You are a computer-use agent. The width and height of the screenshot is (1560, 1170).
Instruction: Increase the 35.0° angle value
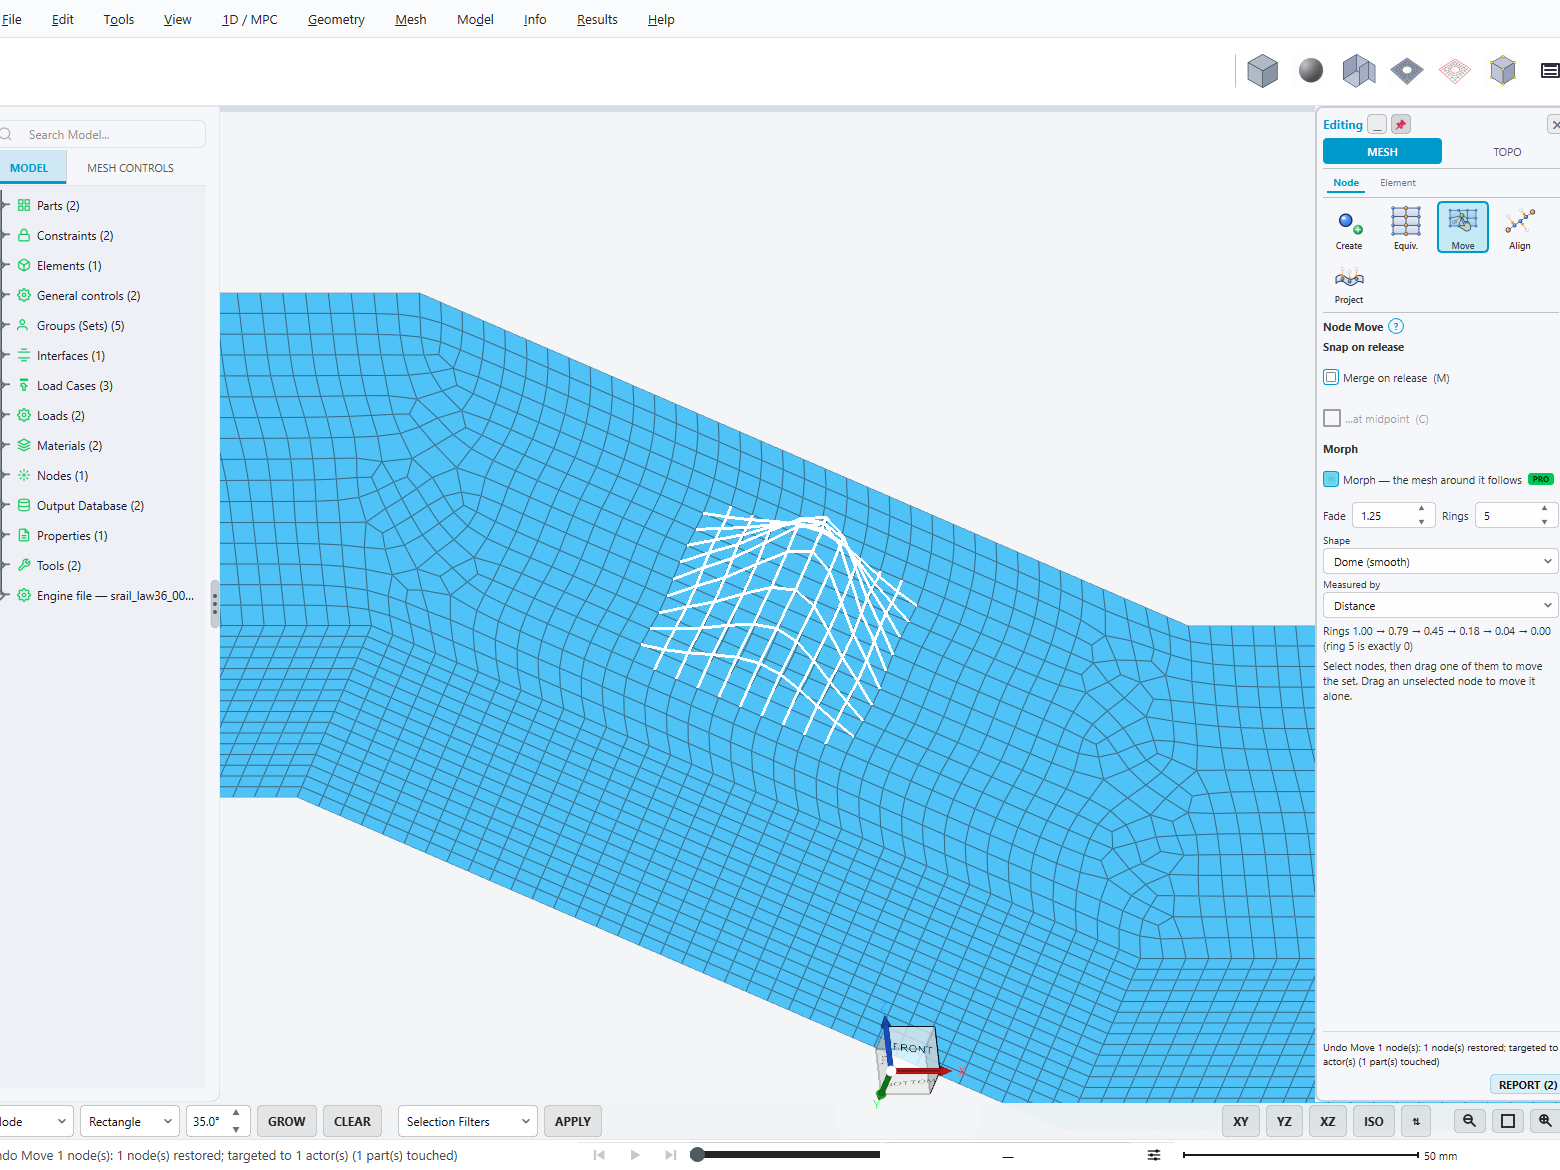click(236, 1113)
